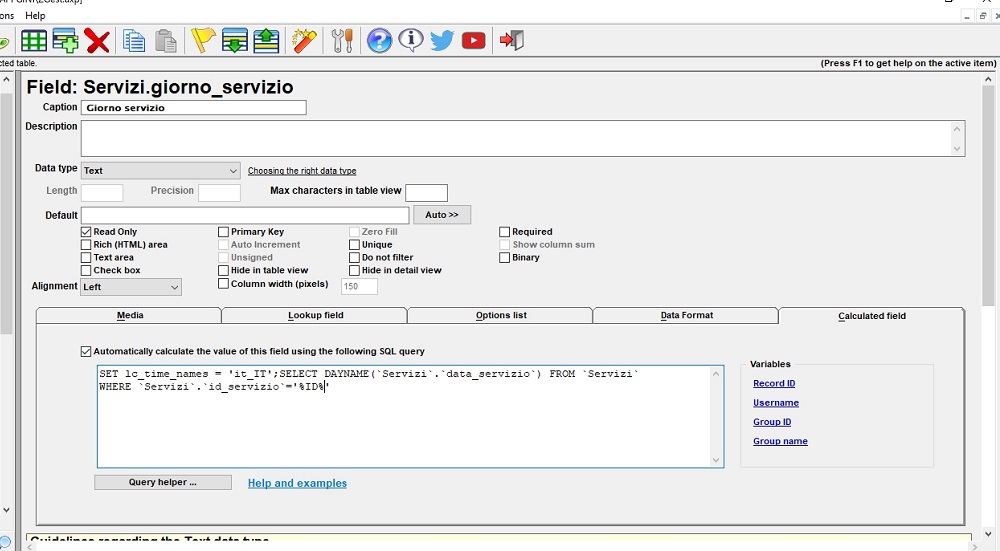Image resolution: width=1000 pixels, height=551 pixels.
Task: Click the Query helper button
Action: point(163,482)
